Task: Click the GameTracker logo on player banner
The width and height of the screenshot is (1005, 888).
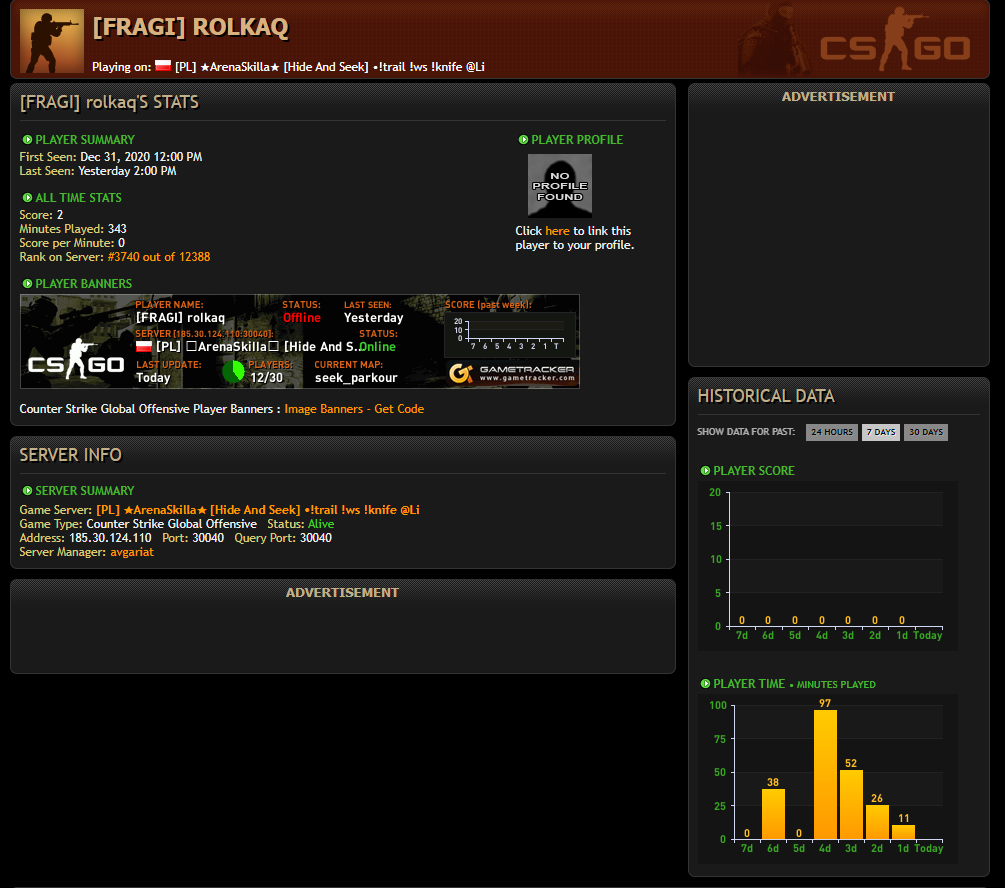Action: 513,373
